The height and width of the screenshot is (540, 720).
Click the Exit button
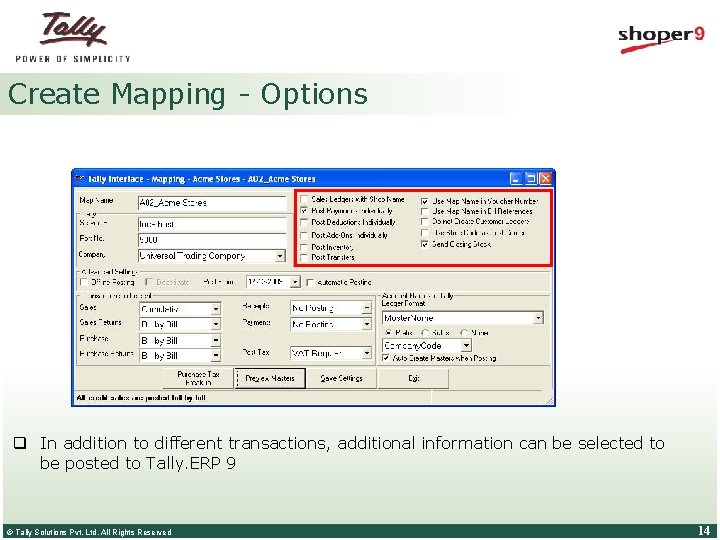[x=413, y=378]
